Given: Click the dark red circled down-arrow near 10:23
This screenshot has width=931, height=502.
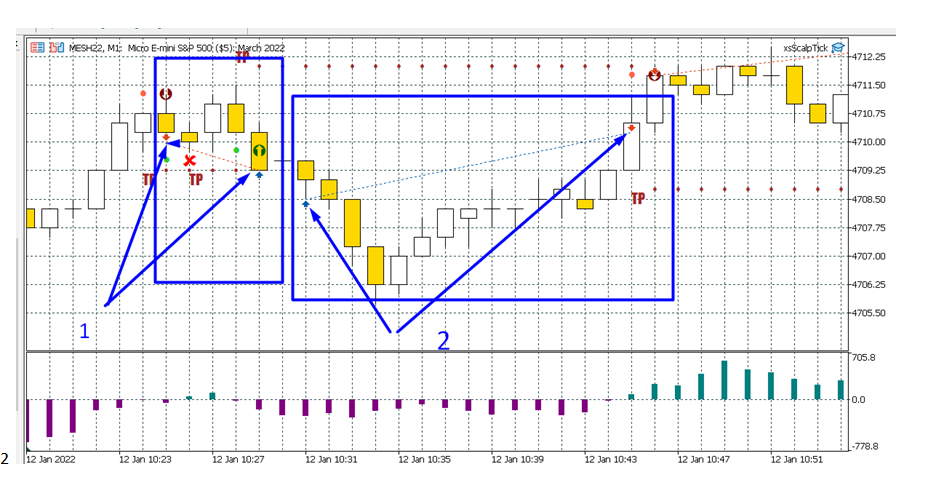Looking at the screenshot, I should (166, 94).
